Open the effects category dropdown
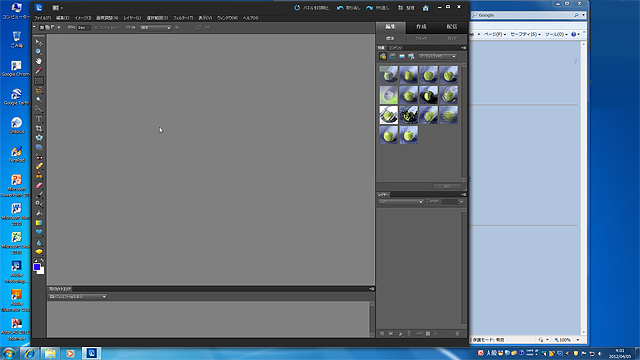640x360 pixels. (437, 56)
